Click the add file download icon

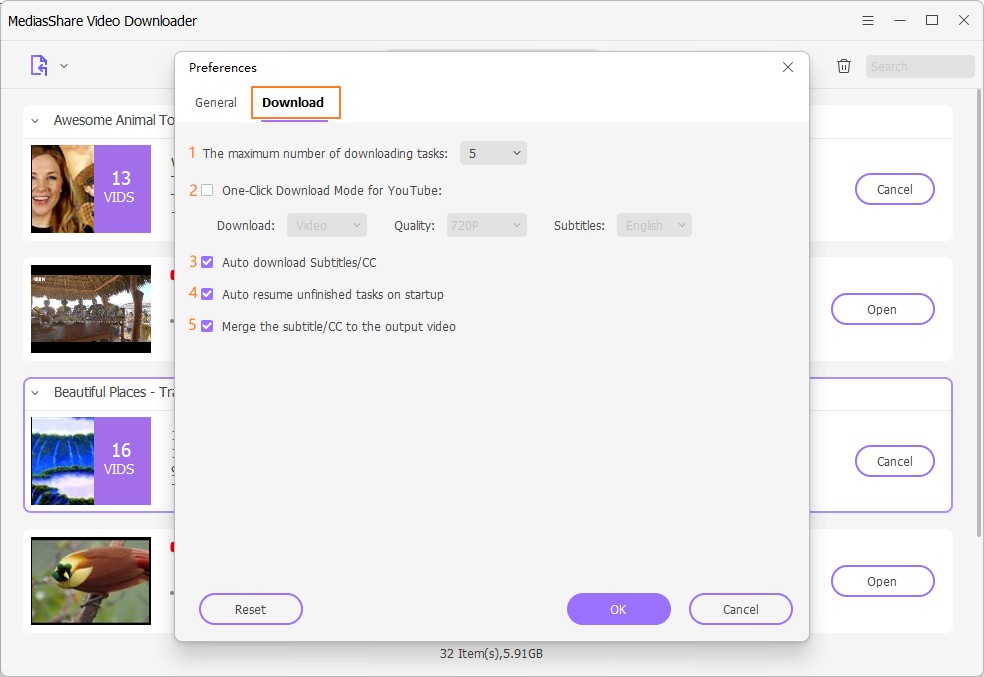39,66
